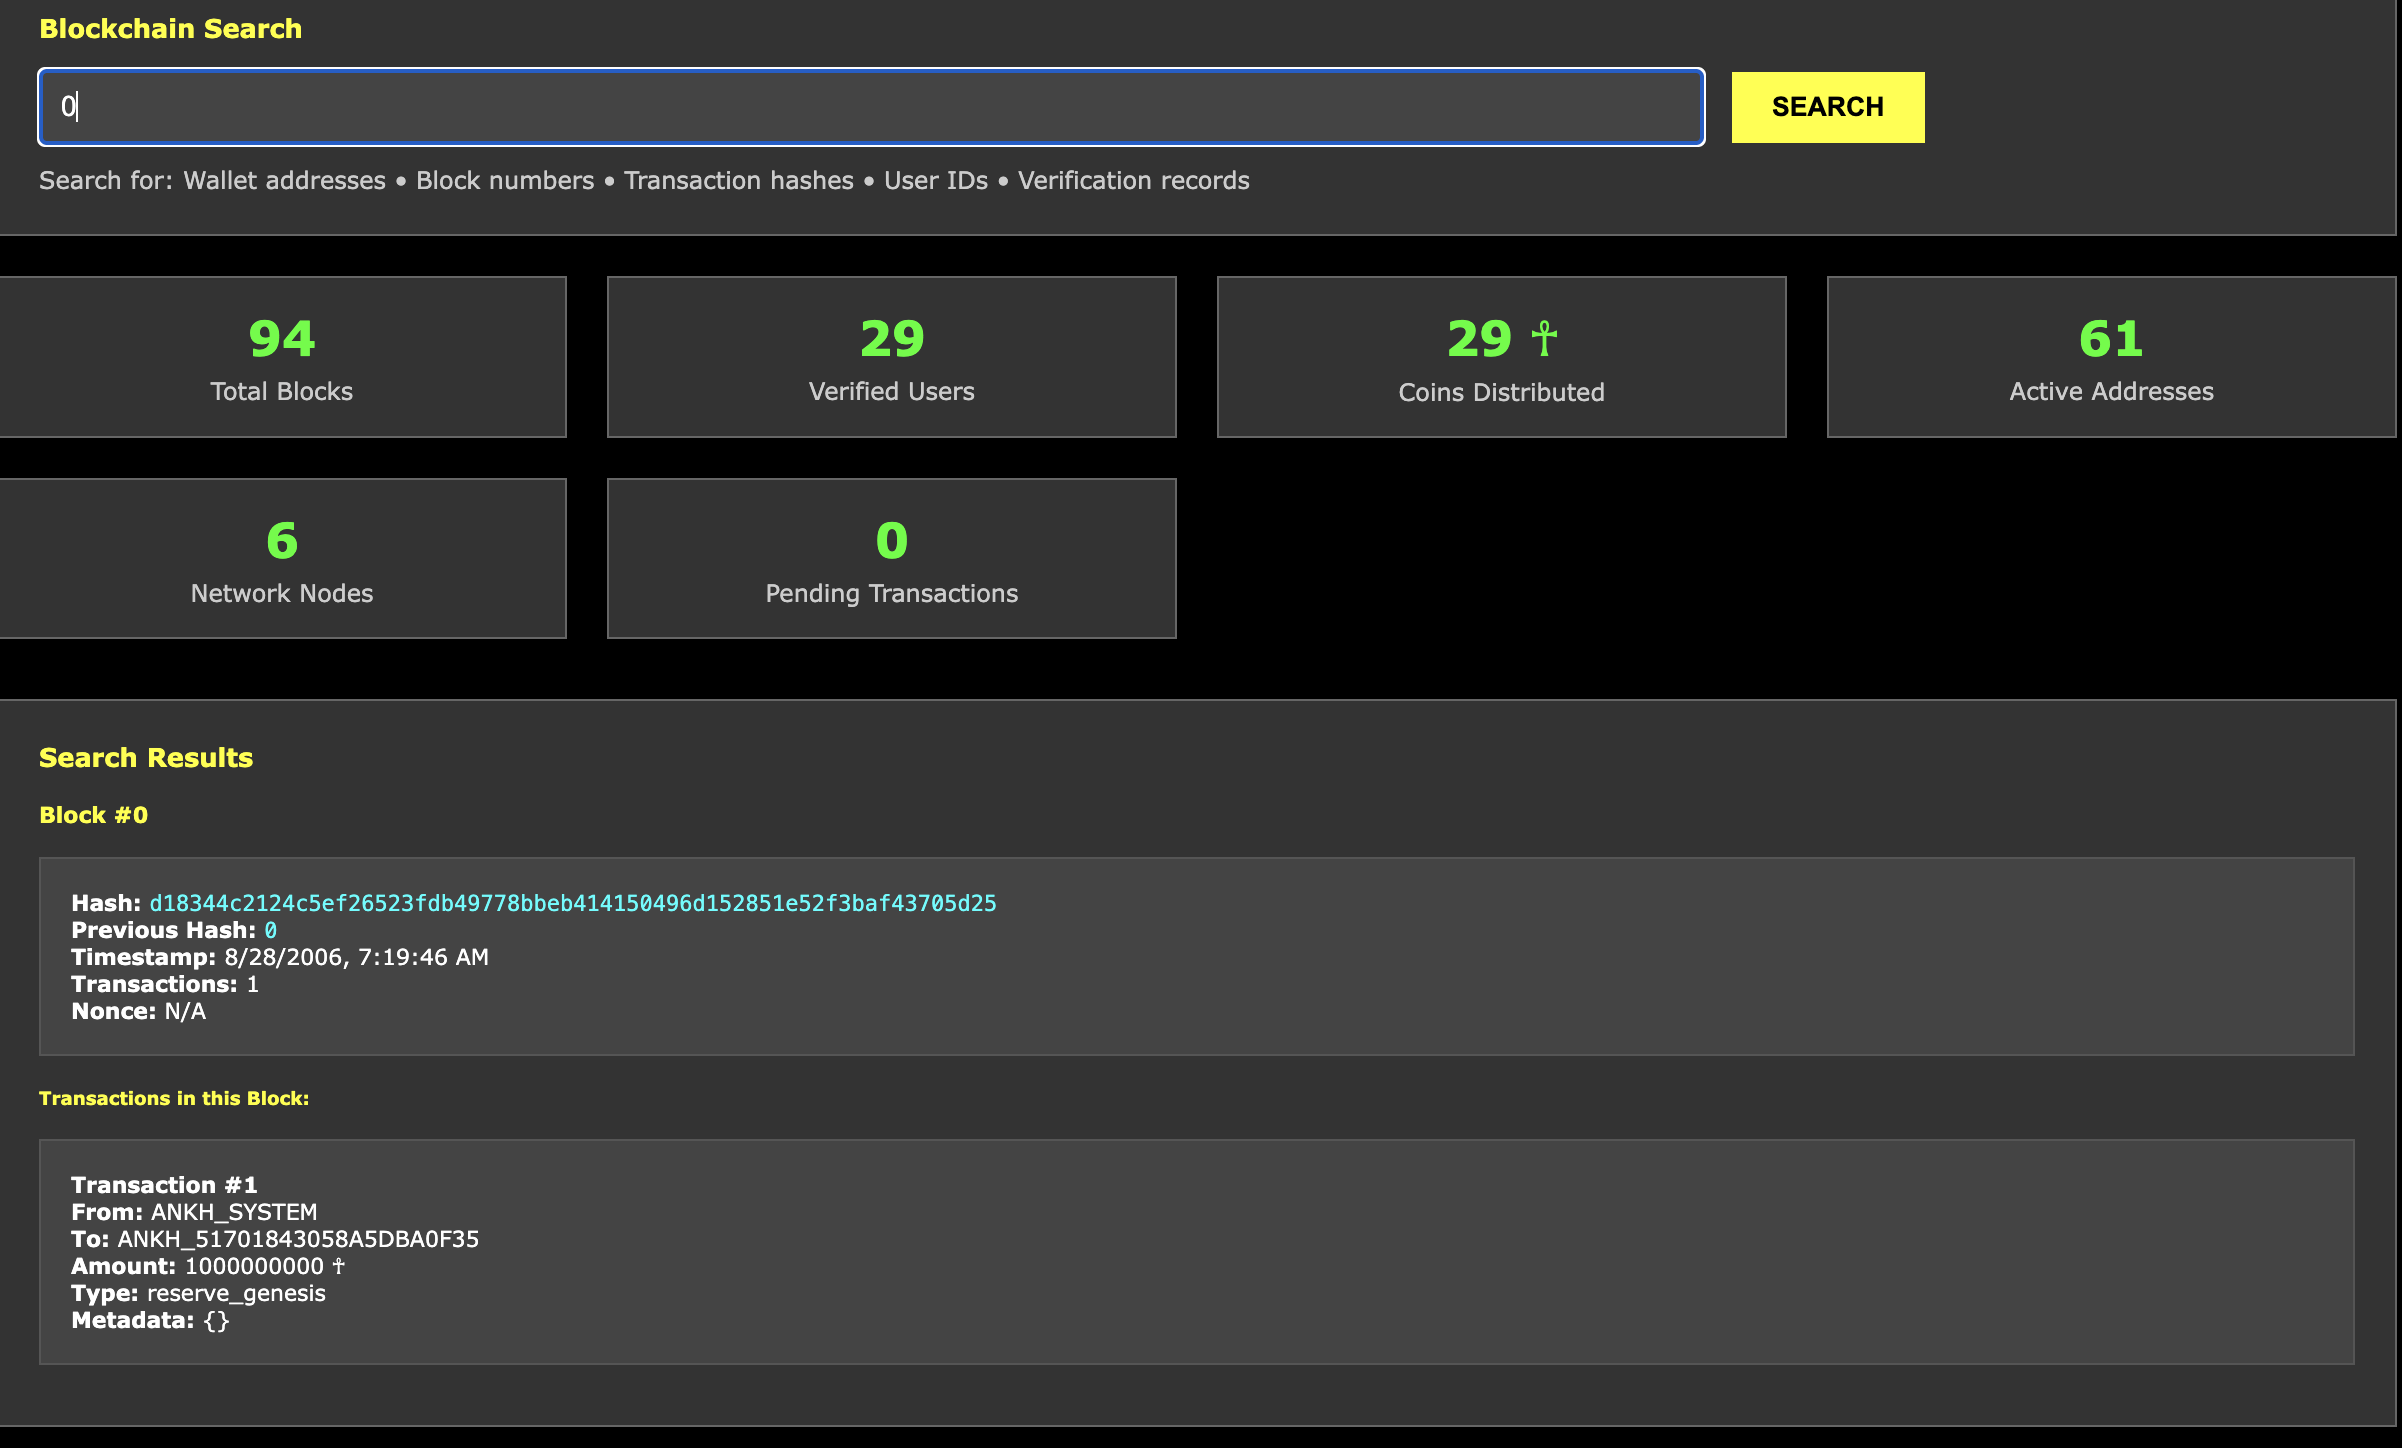Select the Coins Distributed stat card
This screenshot has height=1448, width=2402.
[1500, 357]
